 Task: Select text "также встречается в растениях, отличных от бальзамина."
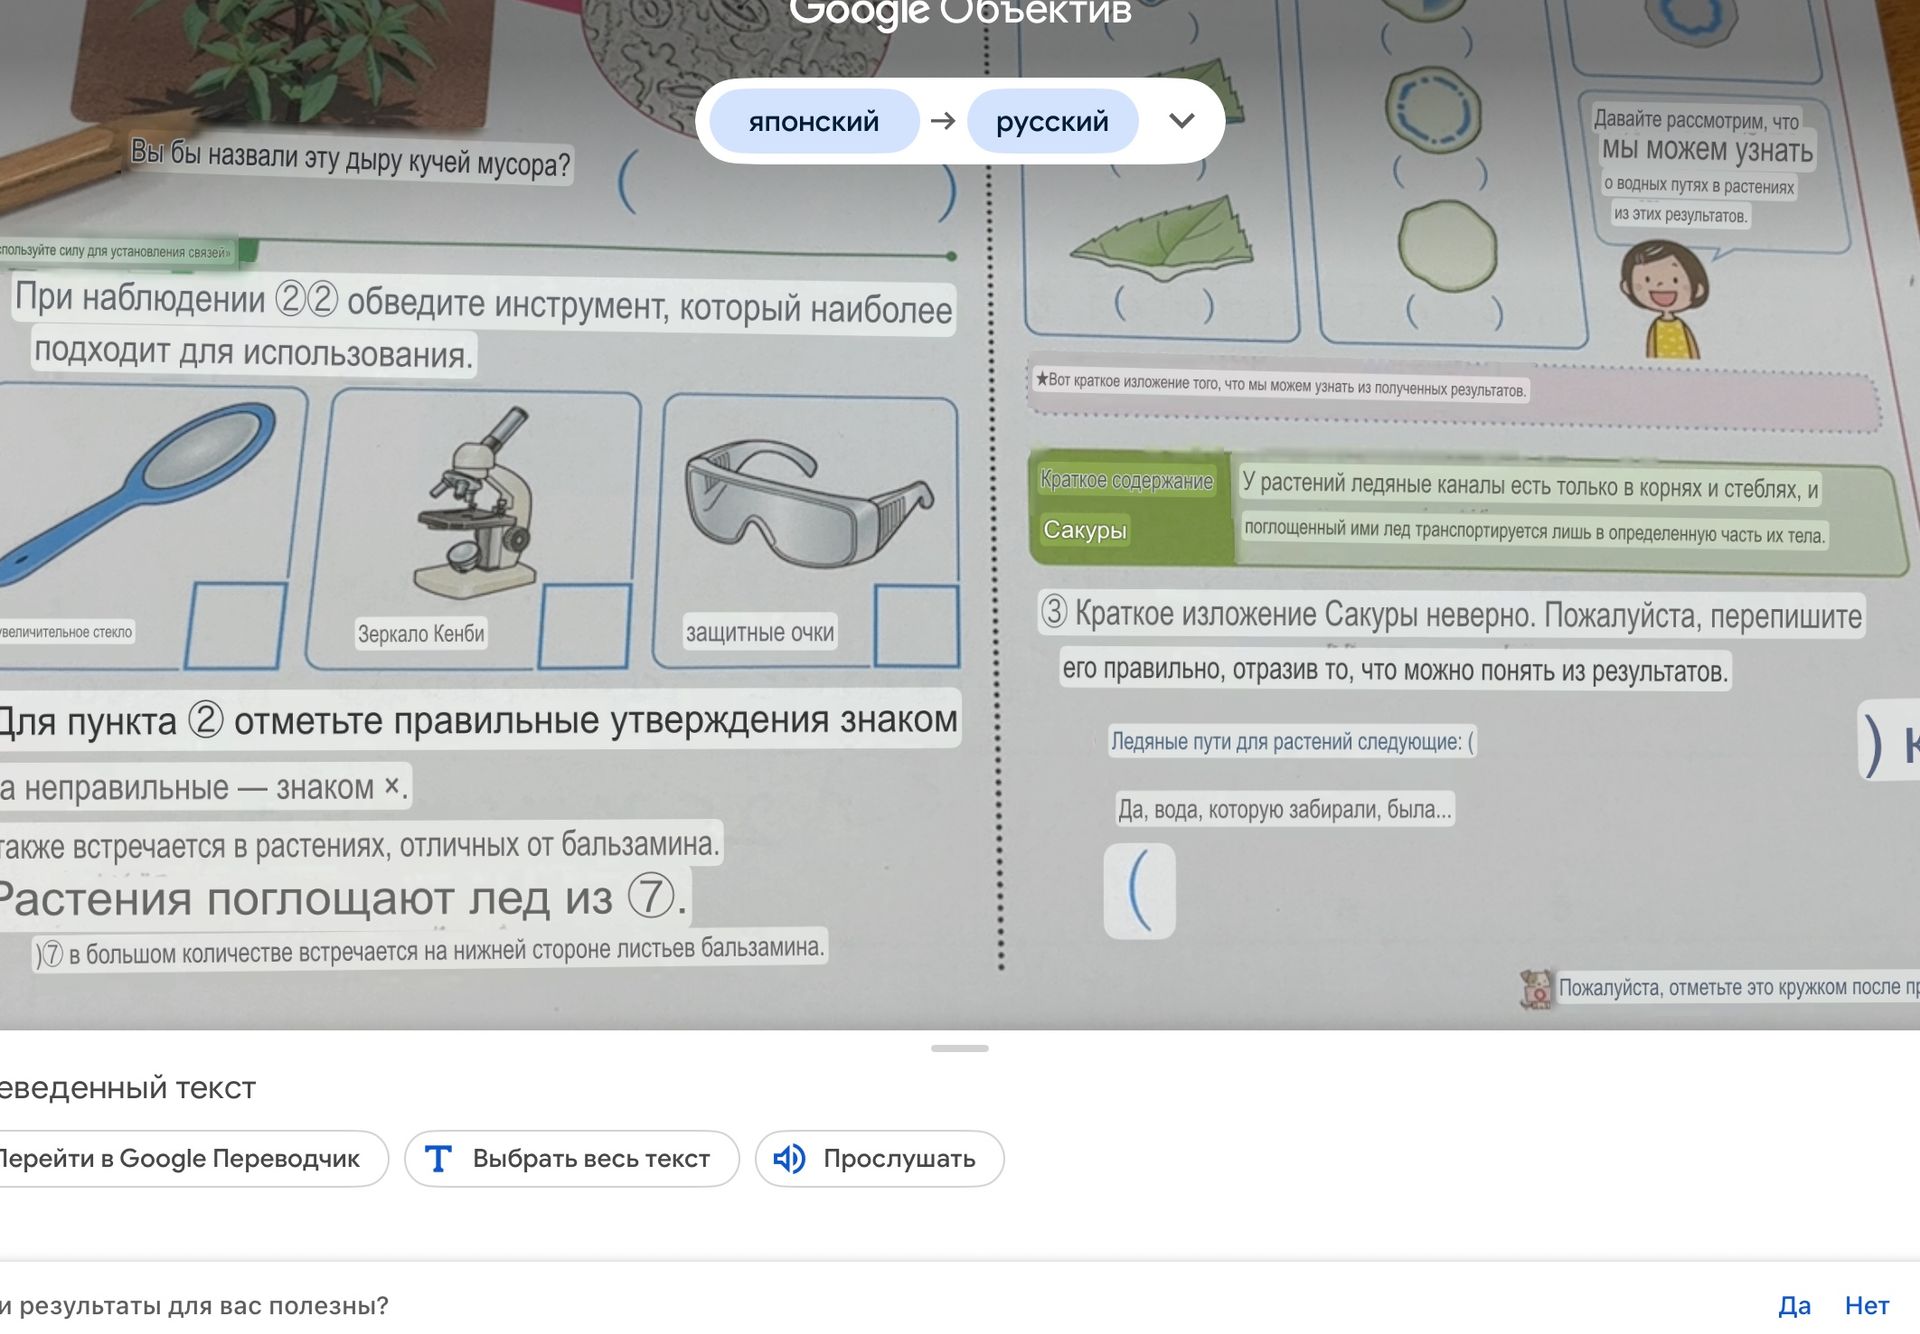[359, 845]
